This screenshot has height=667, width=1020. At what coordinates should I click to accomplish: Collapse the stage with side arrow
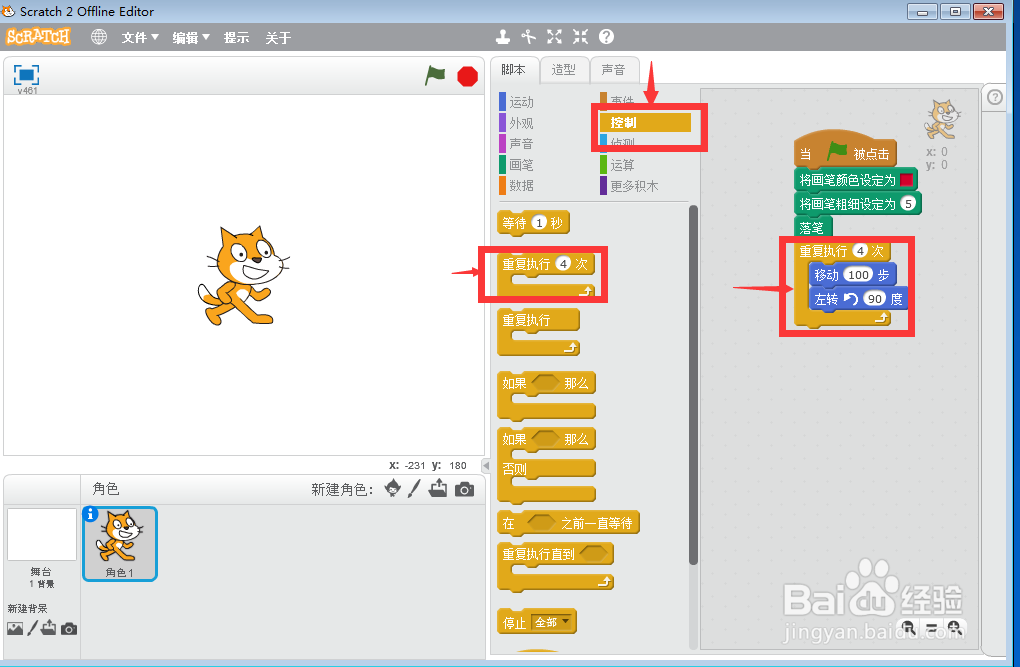point(485,465)
